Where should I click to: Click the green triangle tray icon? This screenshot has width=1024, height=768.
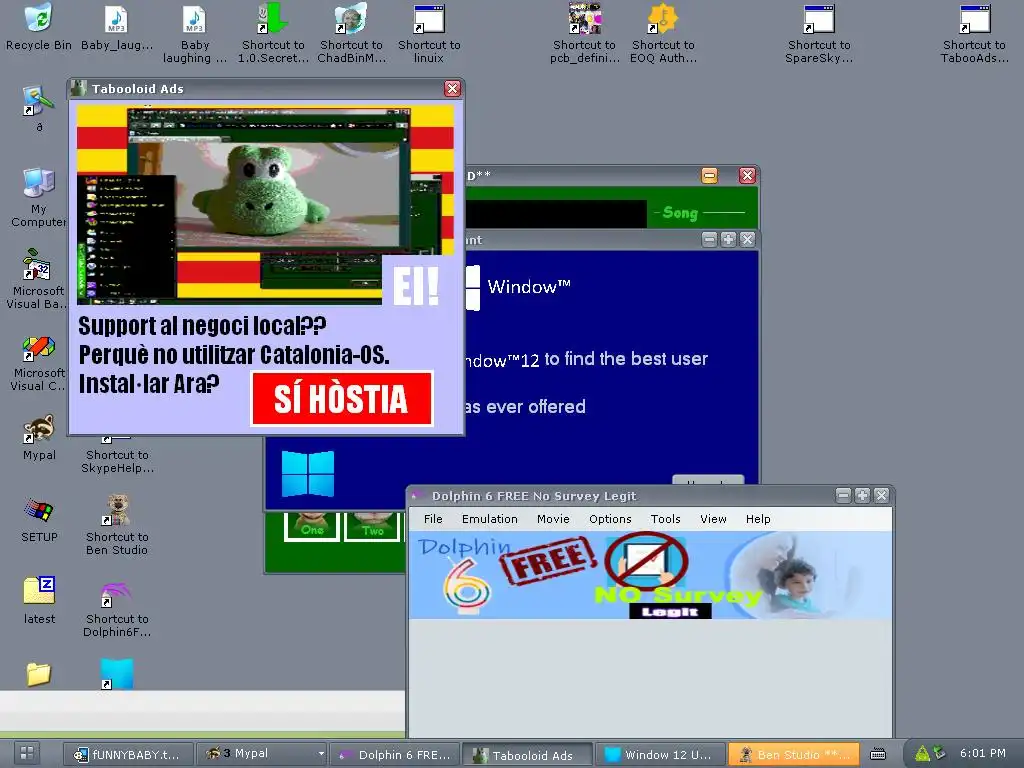click(922, 754)
